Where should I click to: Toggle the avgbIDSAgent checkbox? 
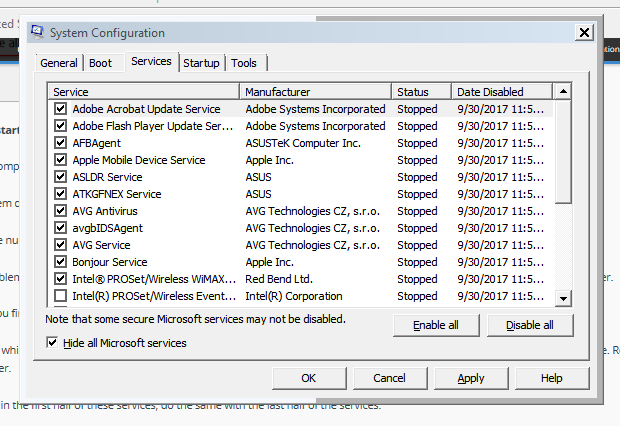point(60,228)
